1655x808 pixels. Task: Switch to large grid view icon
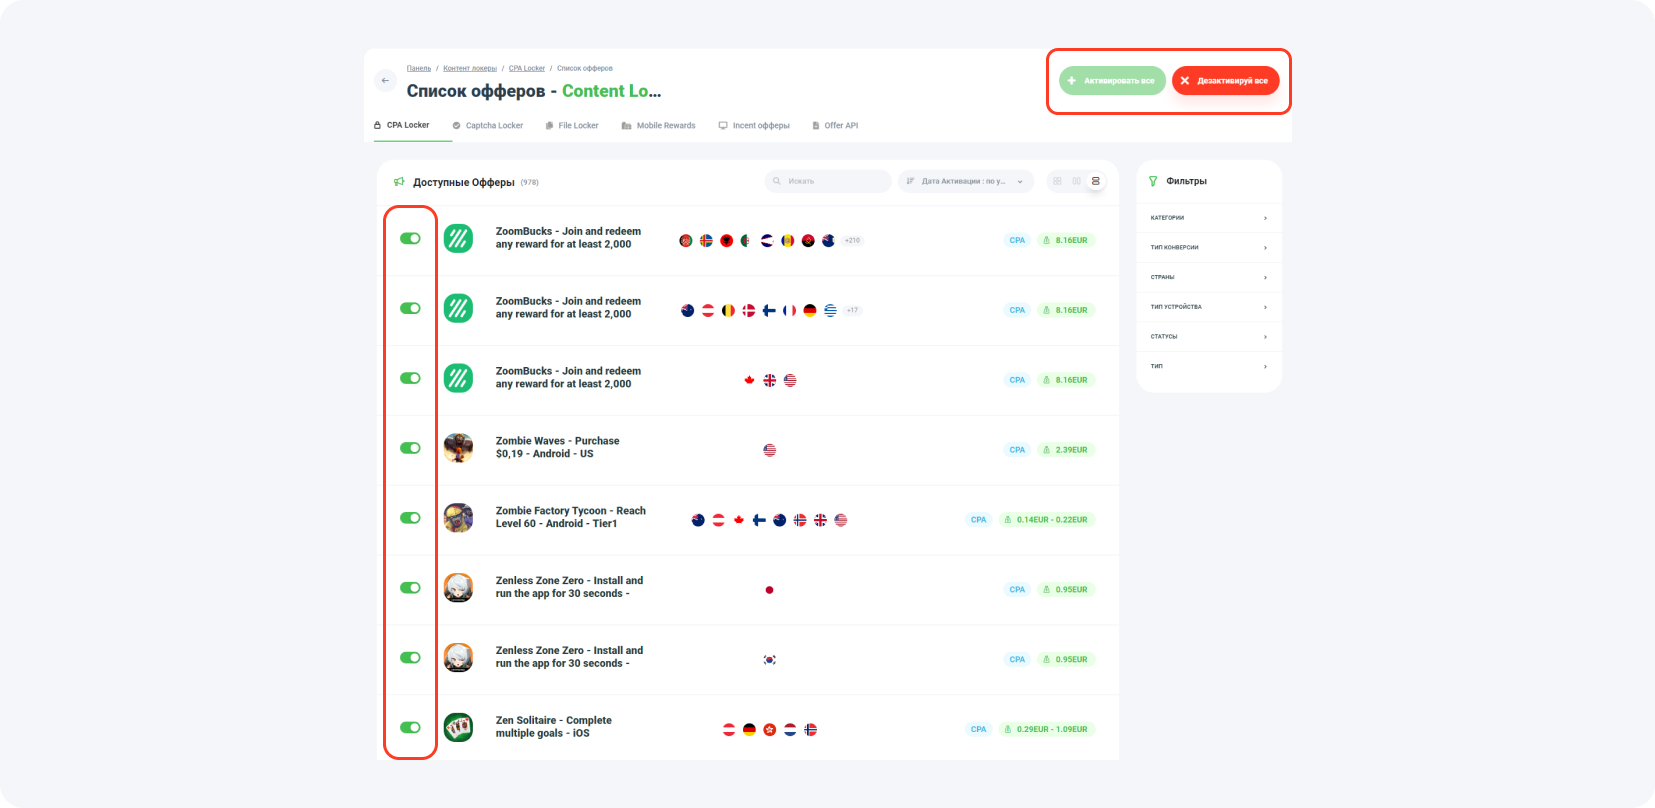coord(1057,181)
